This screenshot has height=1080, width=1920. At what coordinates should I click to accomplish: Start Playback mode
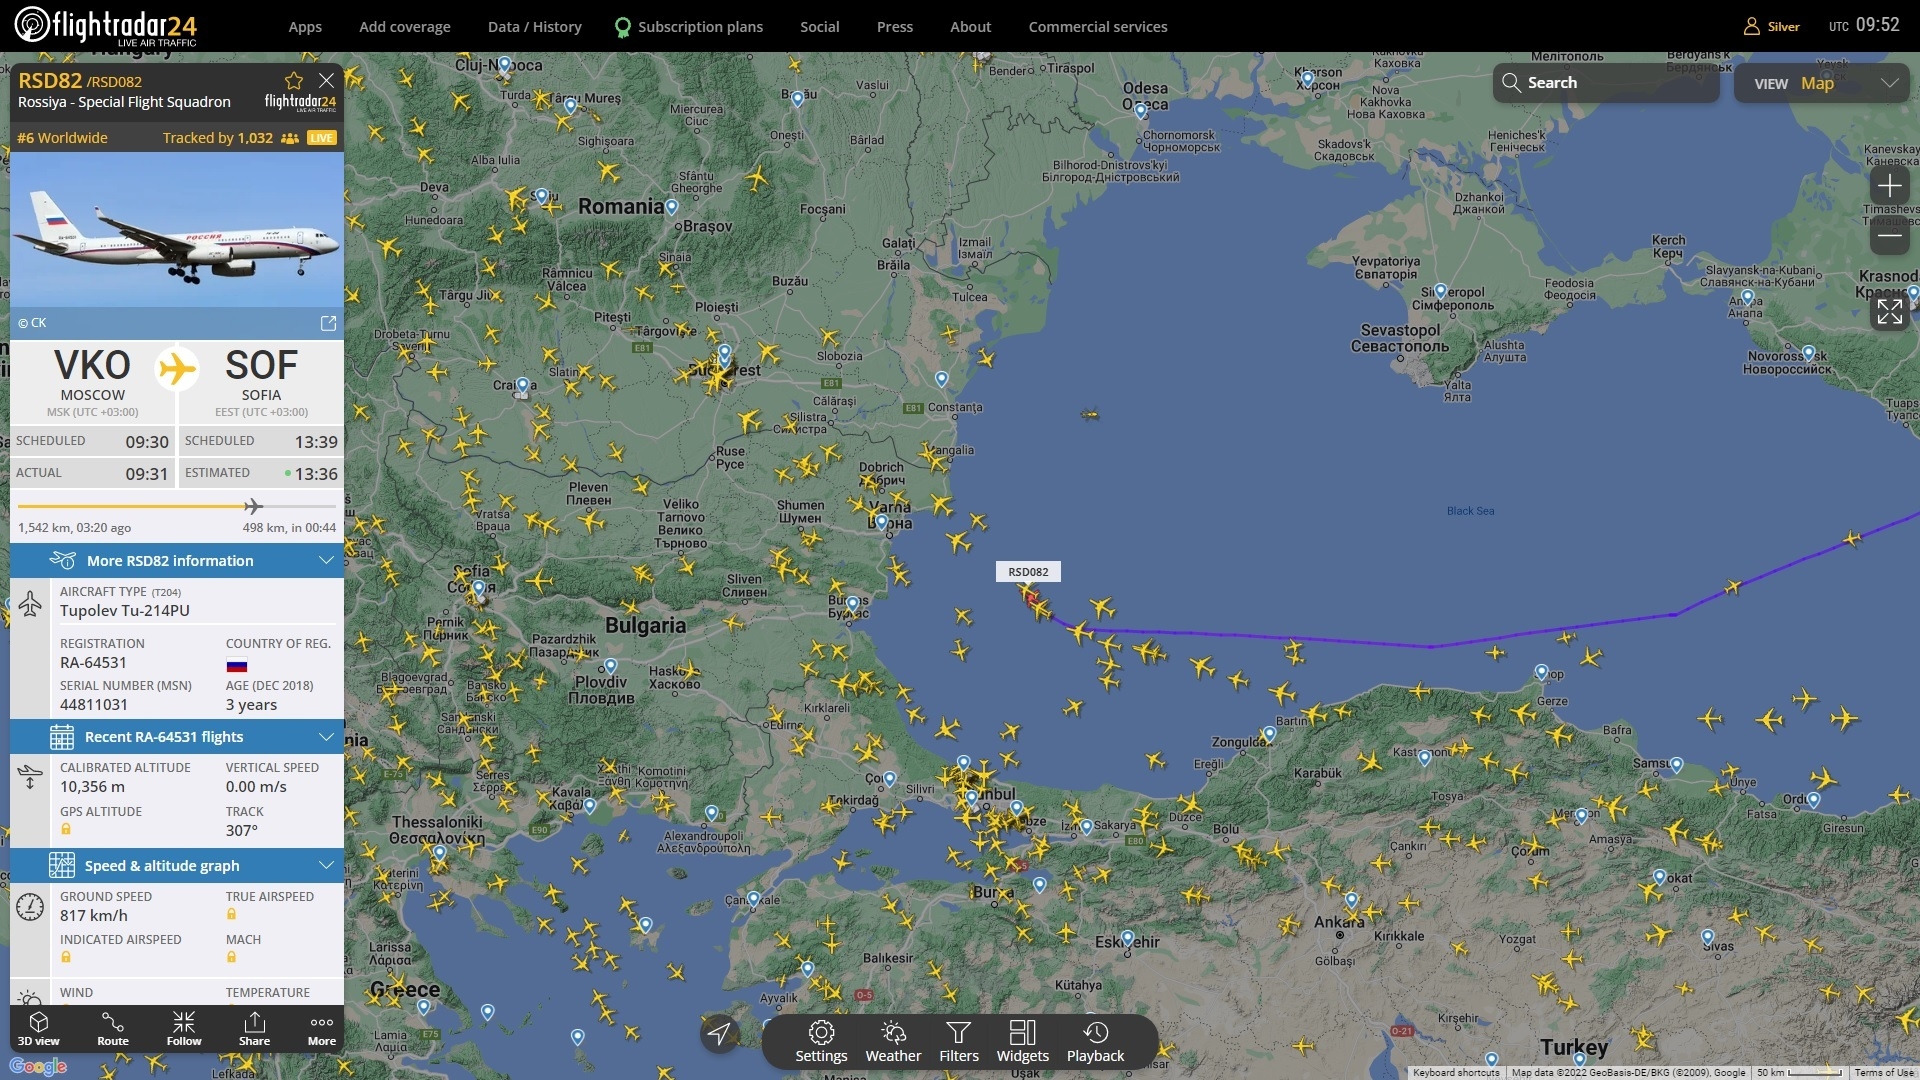pos(1096,1042)
